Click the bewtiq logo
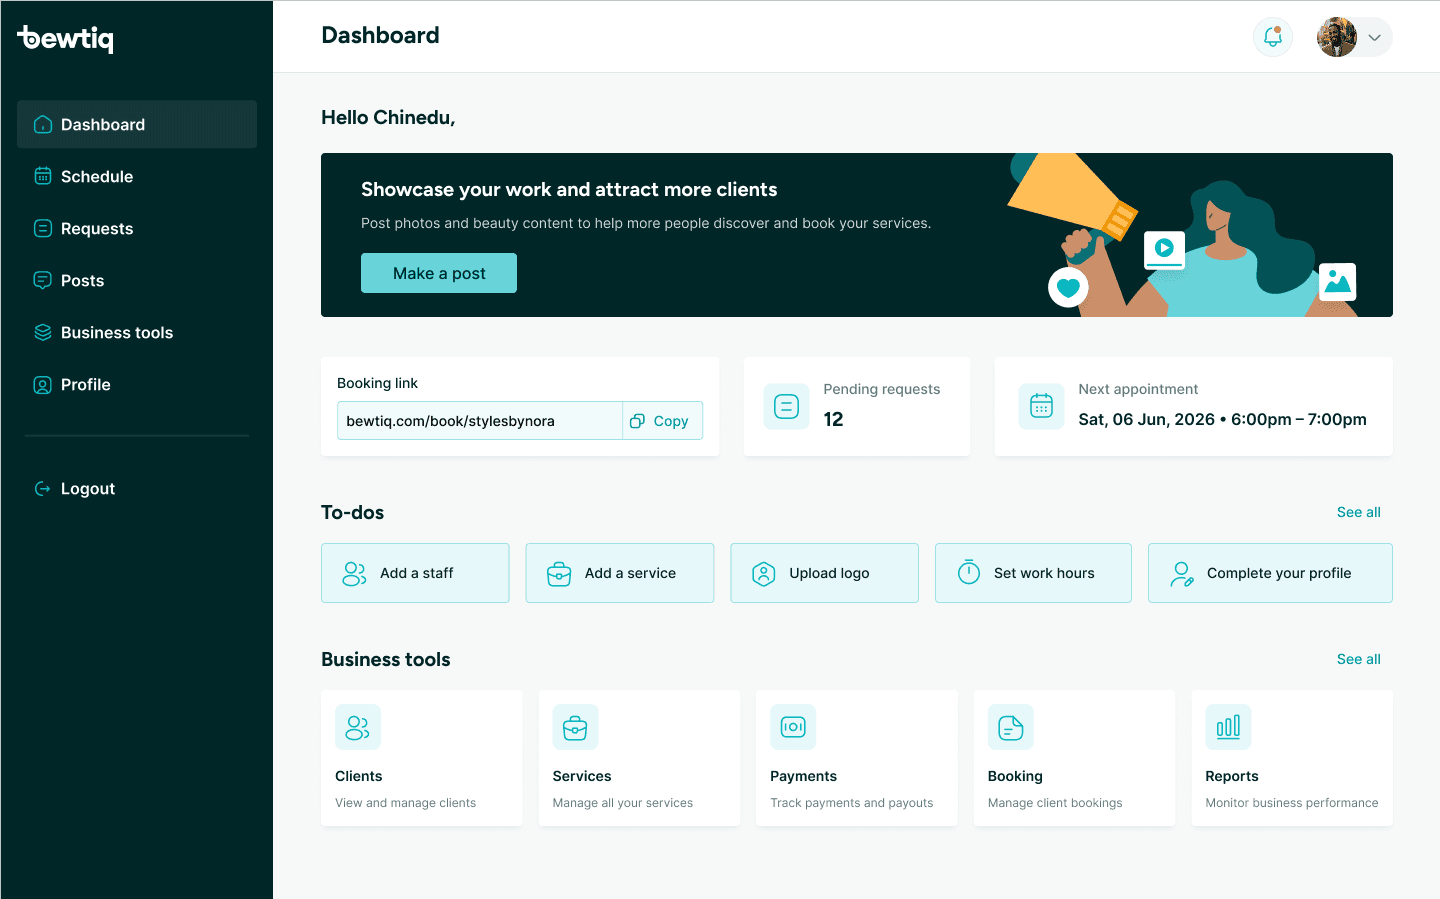The width and height of the screenshot is (1440, 899). point(66,38)
